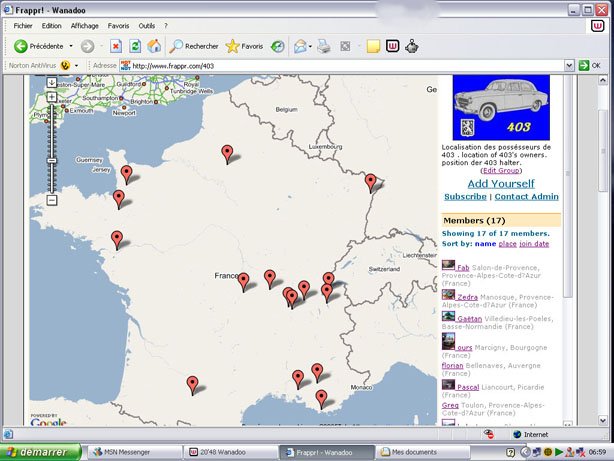Sort members by join date
The image size is (614, 461).
534,244
